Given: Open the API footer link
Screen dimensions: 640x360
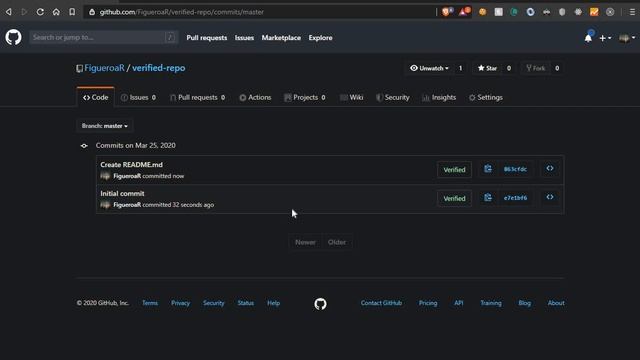Looking at the screenshot, I should [458, 303].
